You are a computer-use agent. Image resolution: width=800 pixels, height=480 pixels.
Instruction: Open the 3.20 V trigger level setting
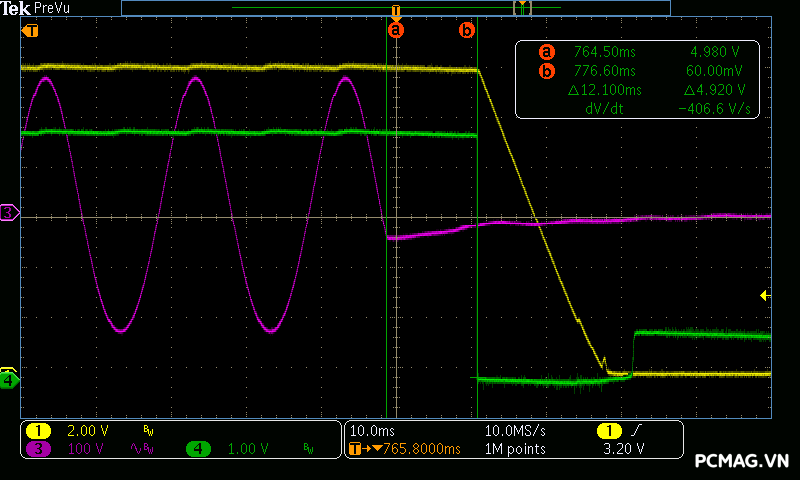tap(624, 449)
